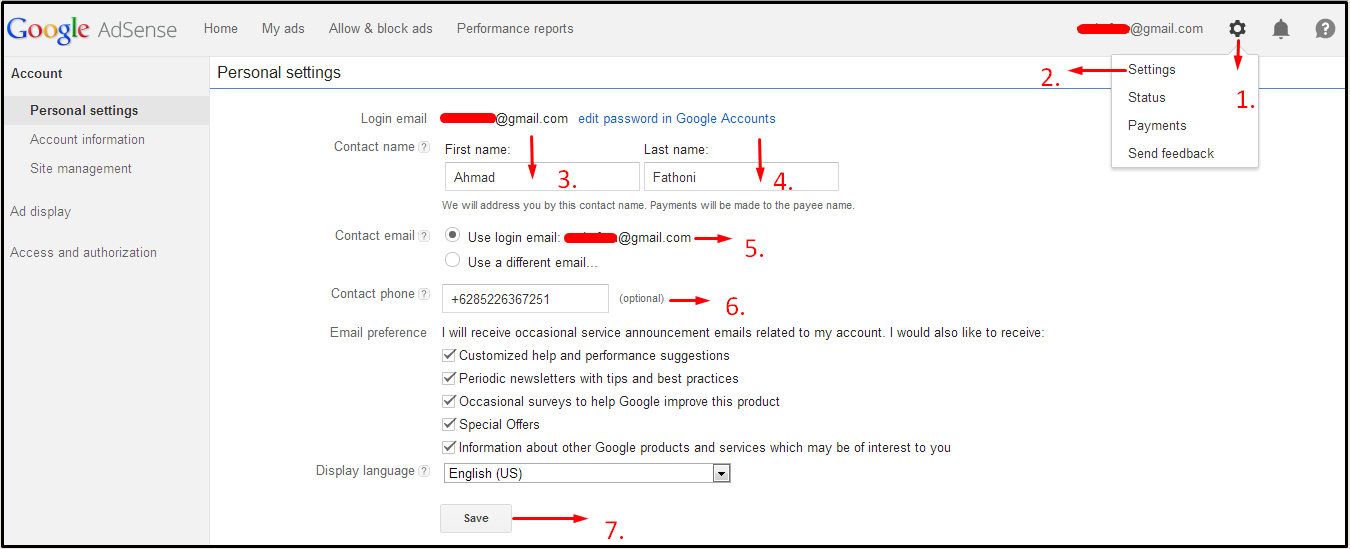This screenshot has height=549, width=1350.
Task: Show help tooltip for Contact name
Action: pyautogui.click(x=424, y=148)
